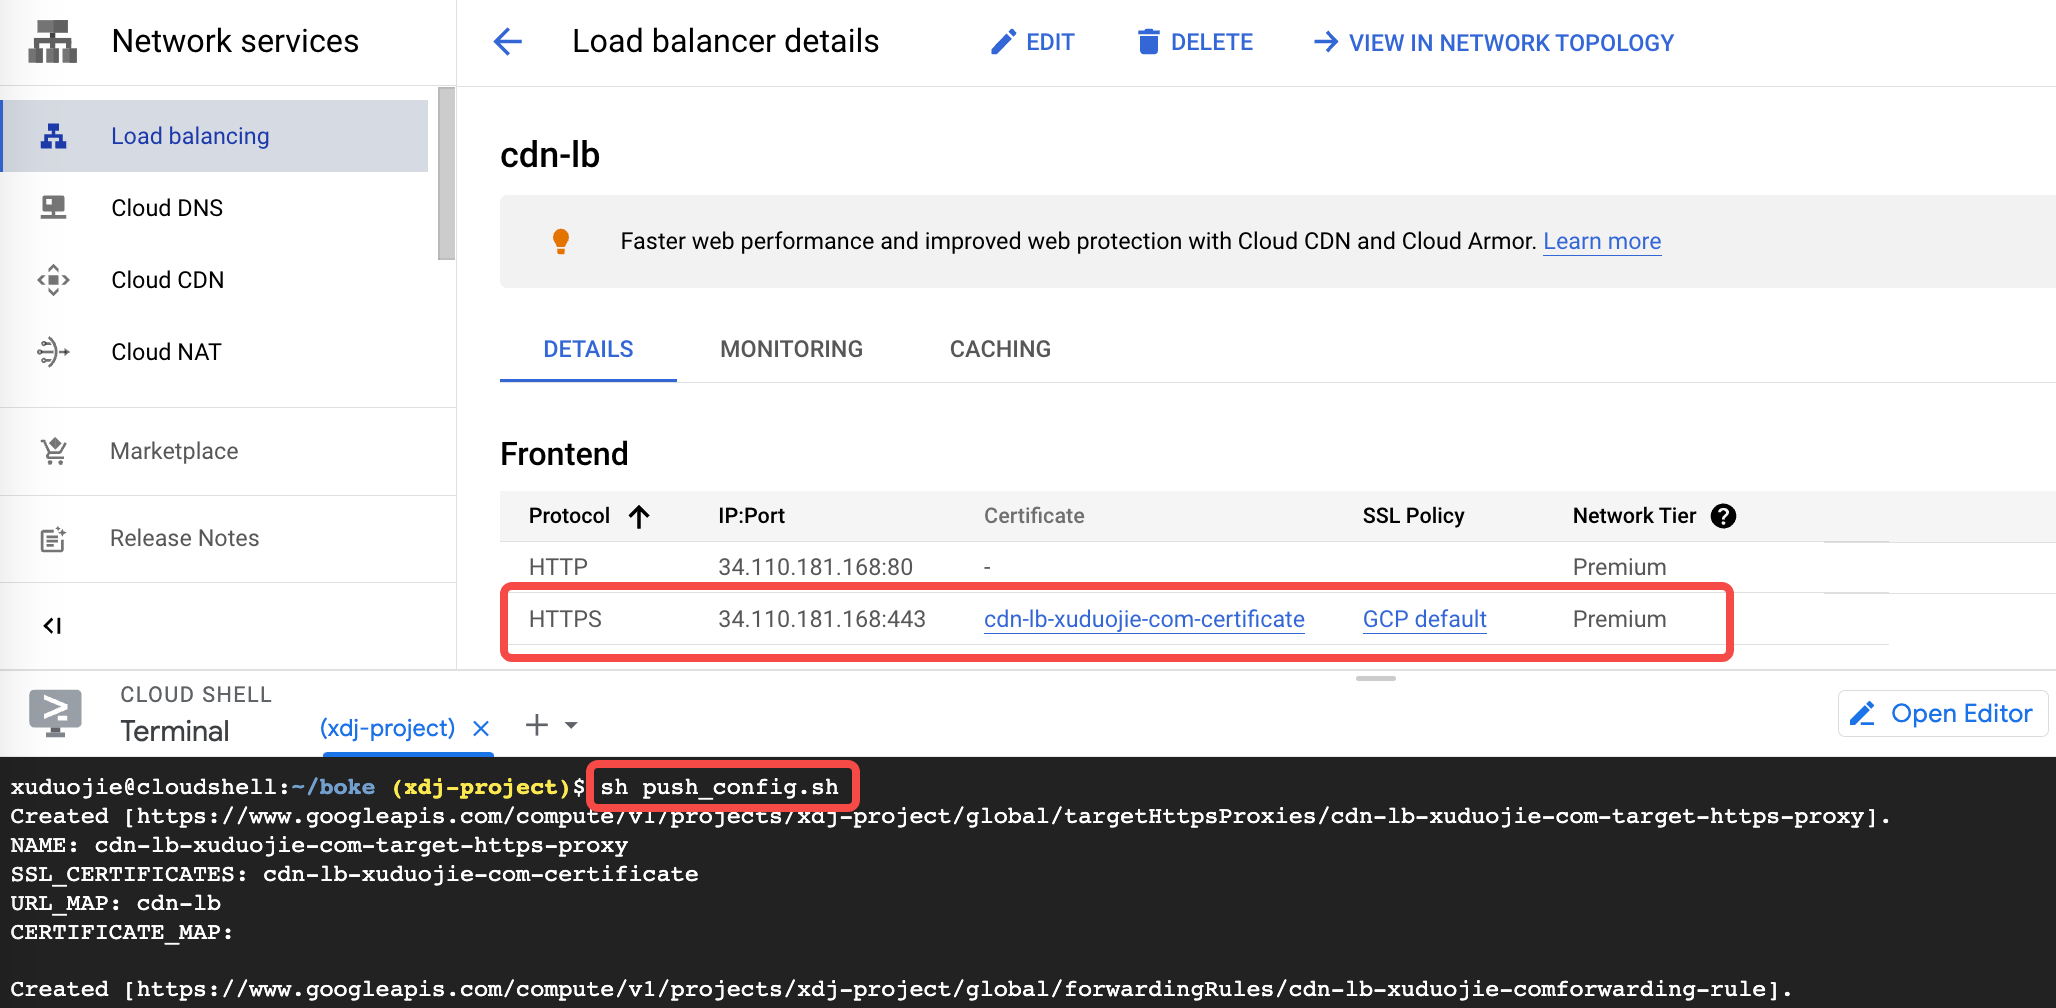Click the trash icon beside DELETE

(1149, 42)
